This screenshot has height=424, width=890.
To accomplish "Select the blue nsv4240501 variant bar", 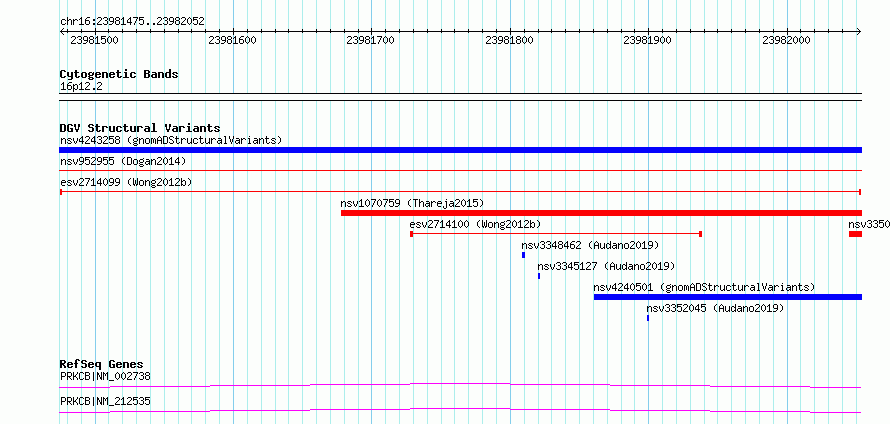I will click(x=728, y=297).
